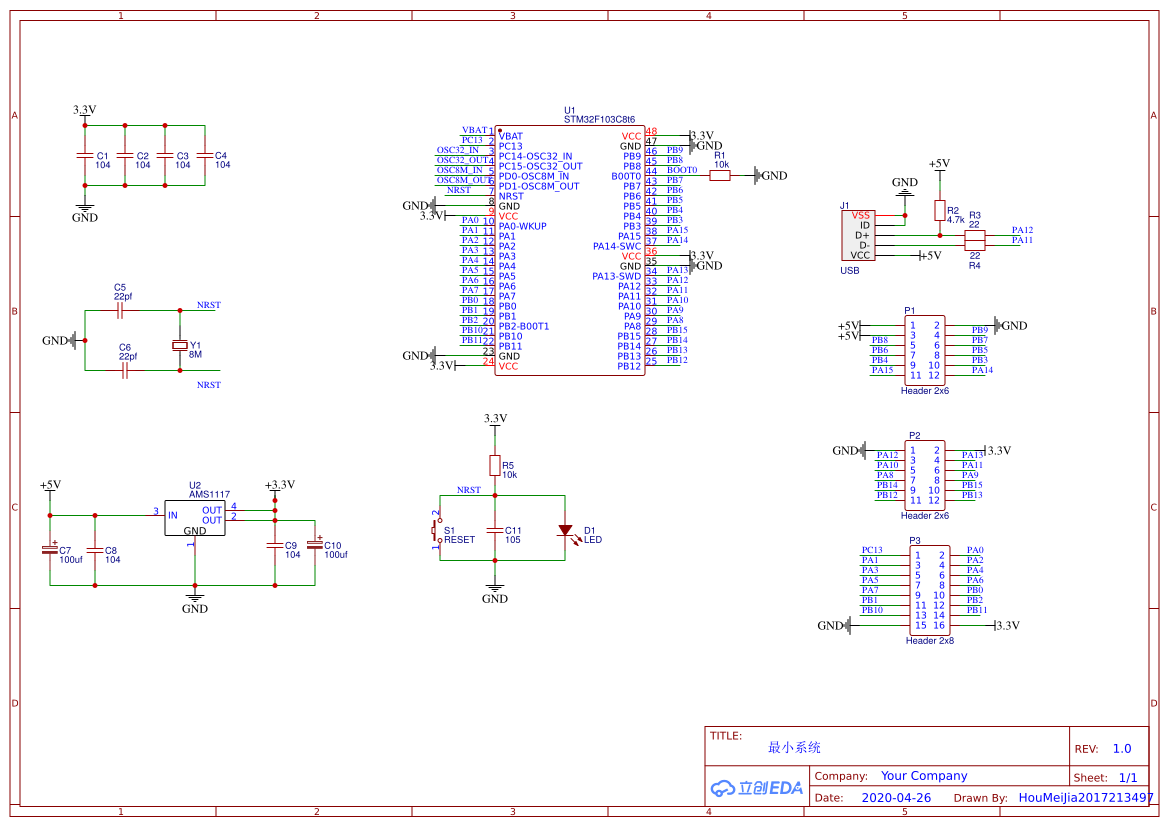This screenshot has width=1169, height=827.
Task: Select the U2 AMS1117 regulator block
Action: point(195,518)
